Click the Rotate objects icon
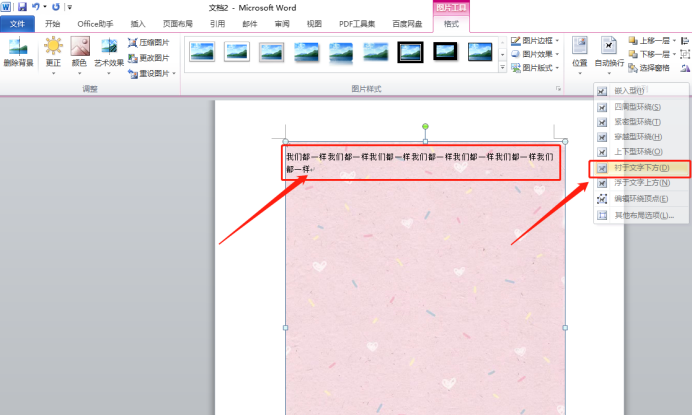Image resolution: width=692 pixels, height=416 pixels. click(x=685, y=67)
